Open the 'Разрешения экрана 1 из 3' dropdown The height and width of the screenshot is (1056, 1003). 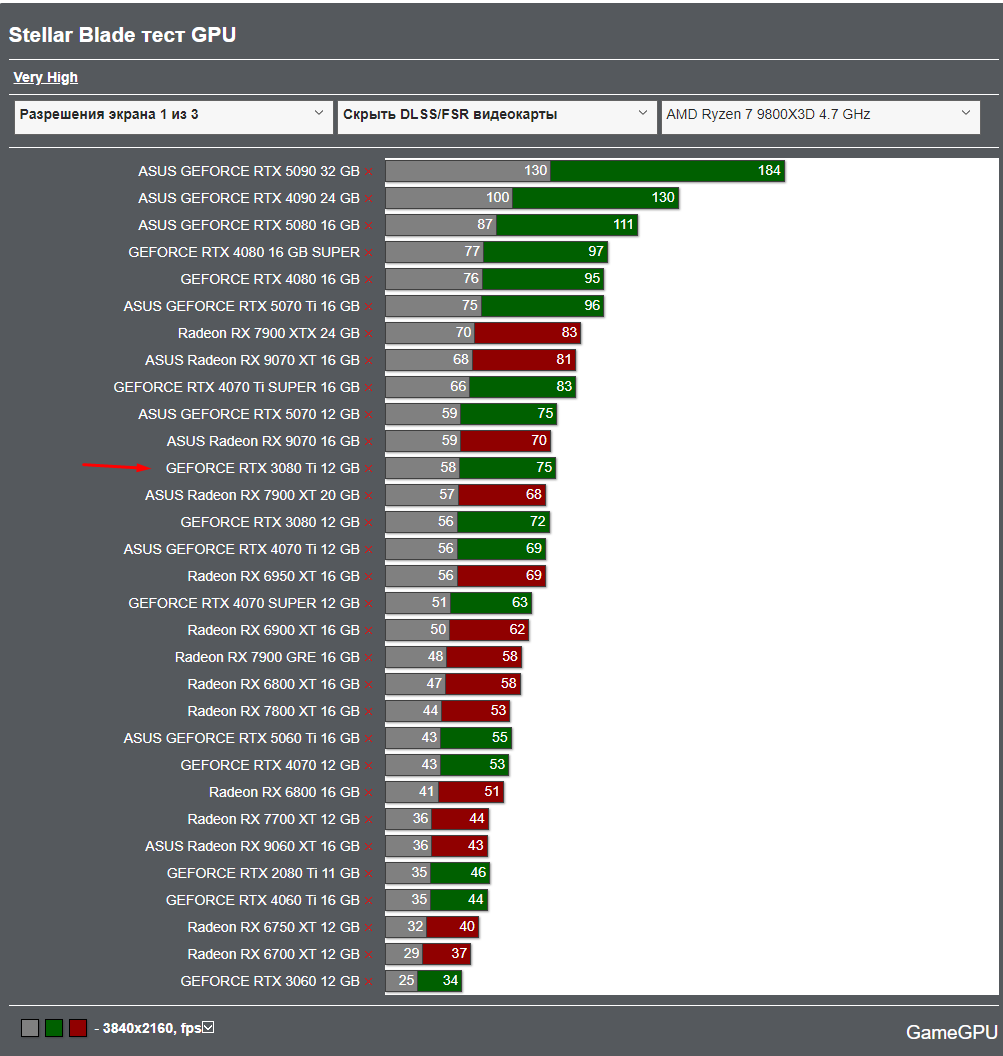pyautogui.click(x=174, y=117)
